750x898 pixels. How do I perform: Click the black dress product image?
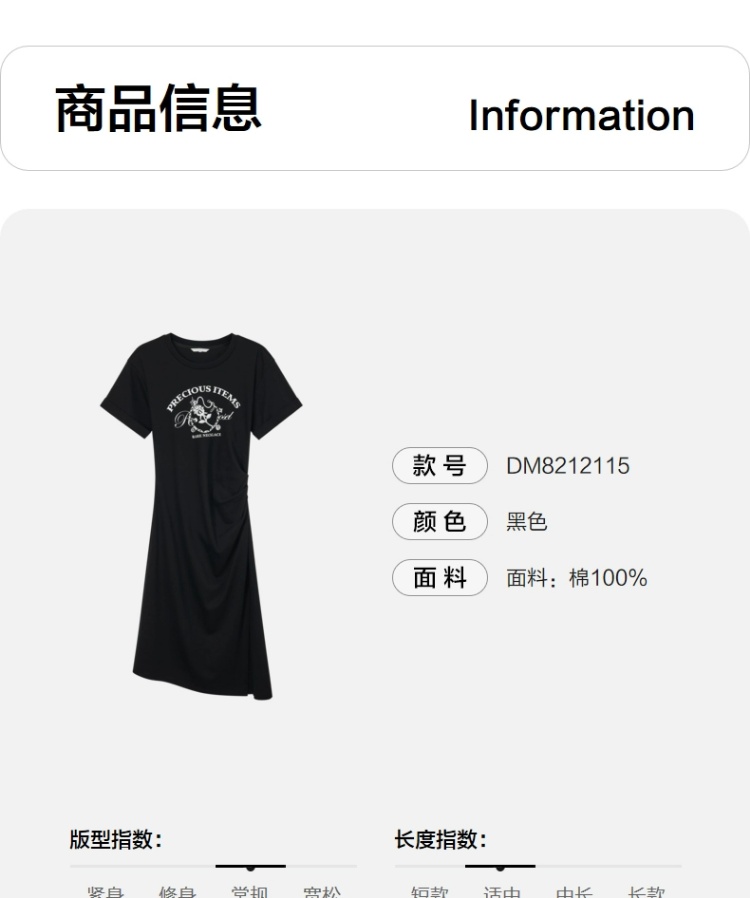(x=201, y=516)
